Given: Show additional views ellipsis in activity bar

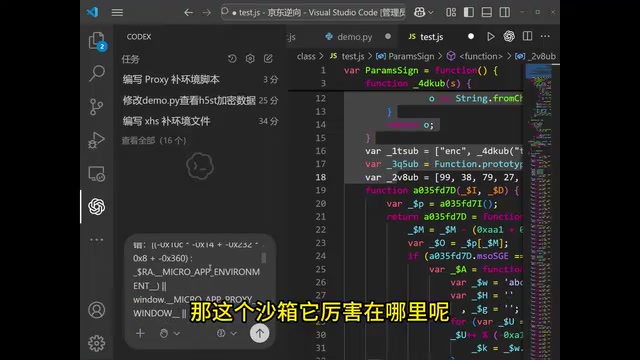Looking at the screenshot, I should pyautogui.click(x=97, y=240).
